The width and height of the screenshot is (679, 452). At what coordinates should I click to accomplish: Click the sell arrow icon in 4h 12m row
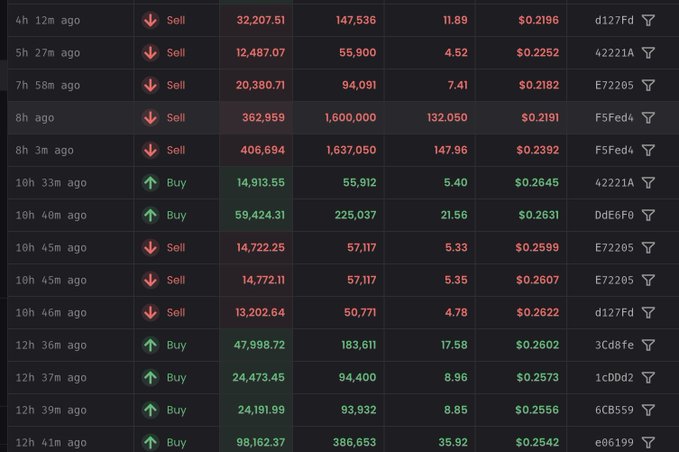(150, 20)
